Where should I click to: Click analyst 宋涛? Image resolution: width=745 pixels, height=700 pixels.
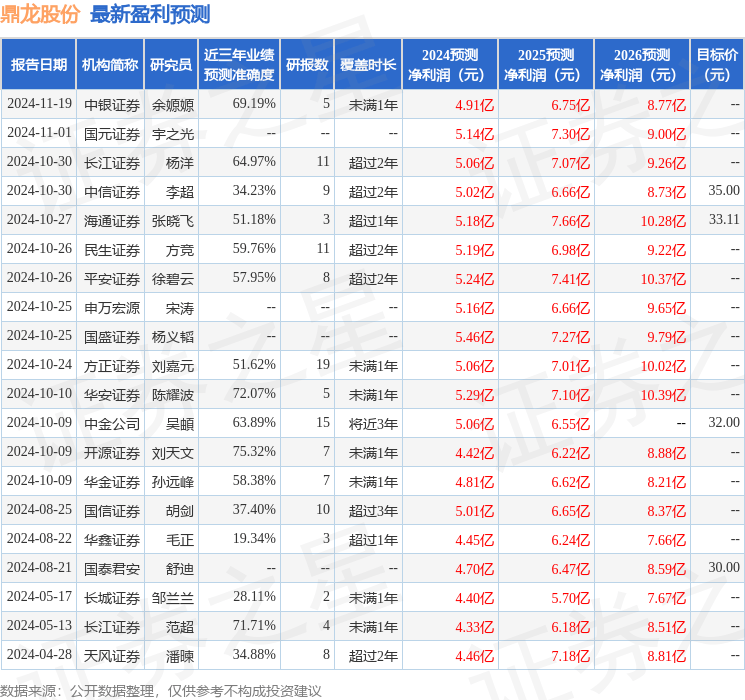tap(180, 308)
